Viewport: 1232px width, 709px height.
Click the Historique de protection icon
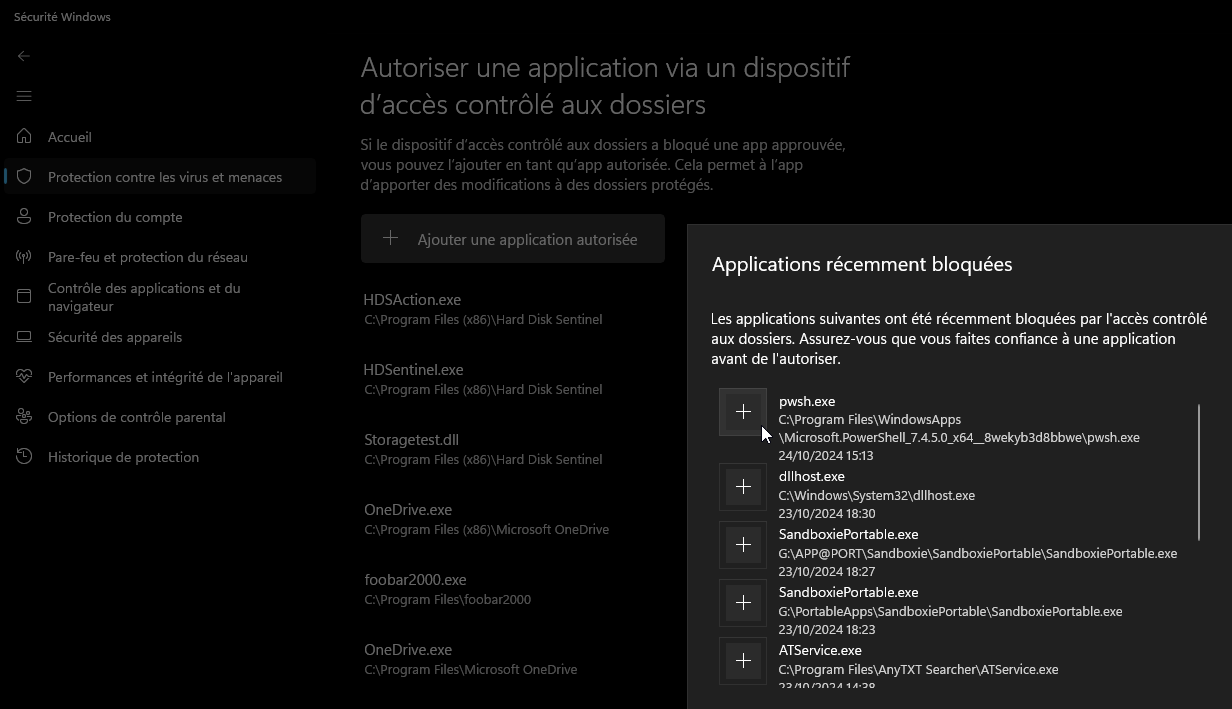click(24, 457)
